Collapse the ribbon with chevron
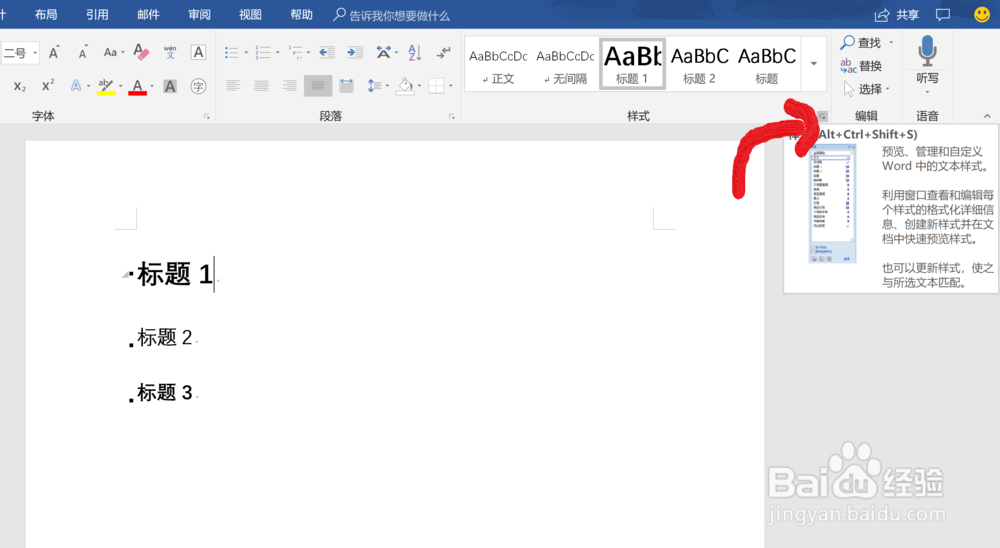Image resolution: width=1000 pixels, height=548 pixels. (987, 116)
